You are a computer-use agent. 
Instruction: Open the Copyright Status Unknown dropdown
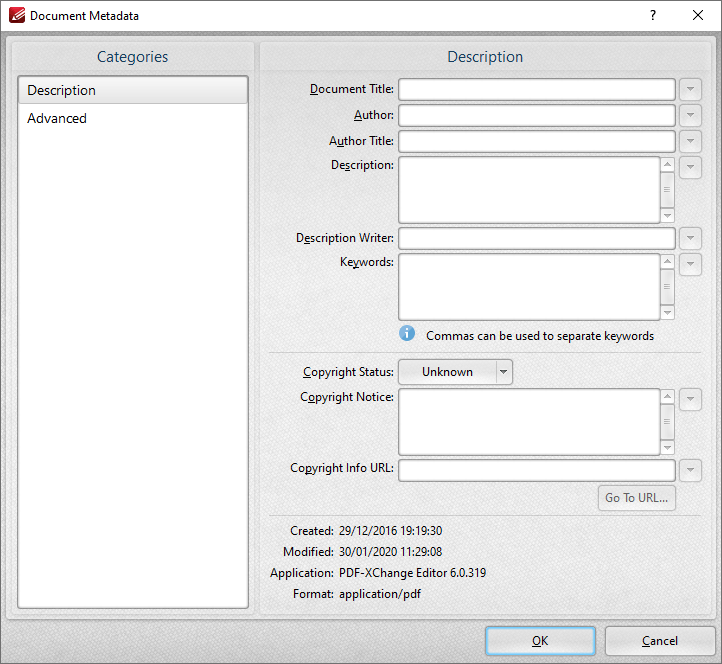pos(455,372)
